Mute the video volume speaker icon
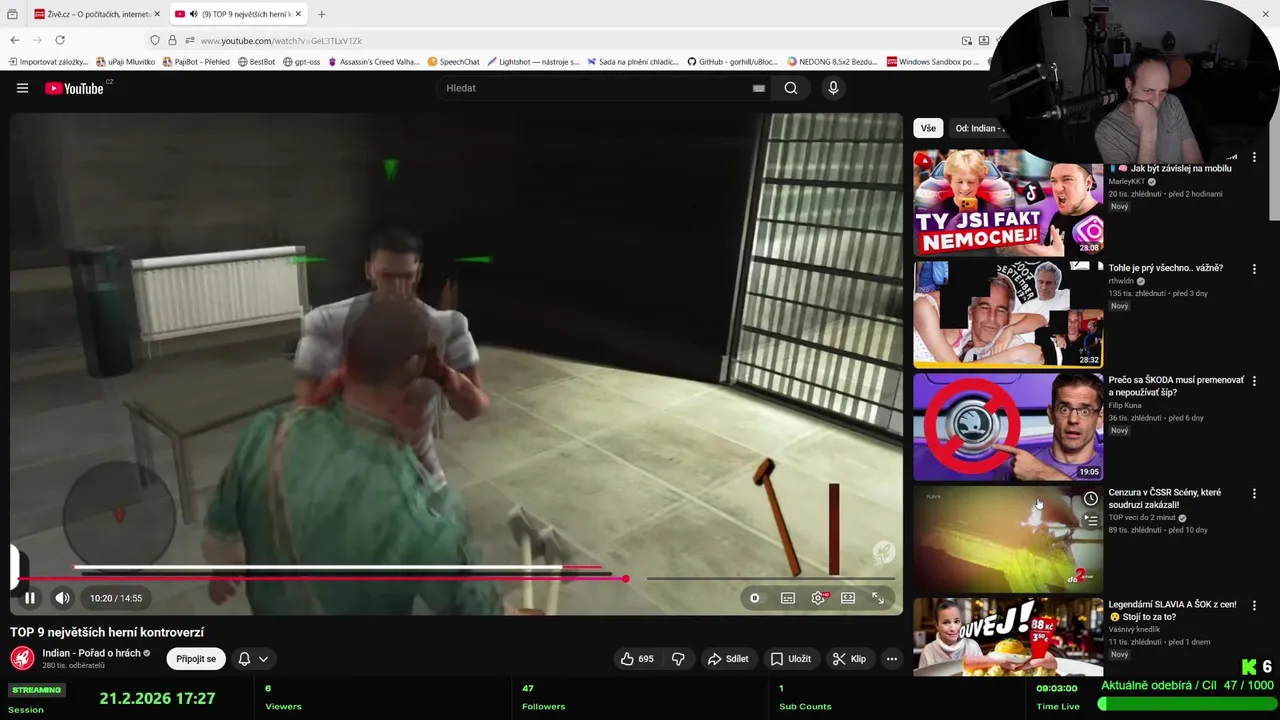1280x720 pixels. click(x=62, y=598)
